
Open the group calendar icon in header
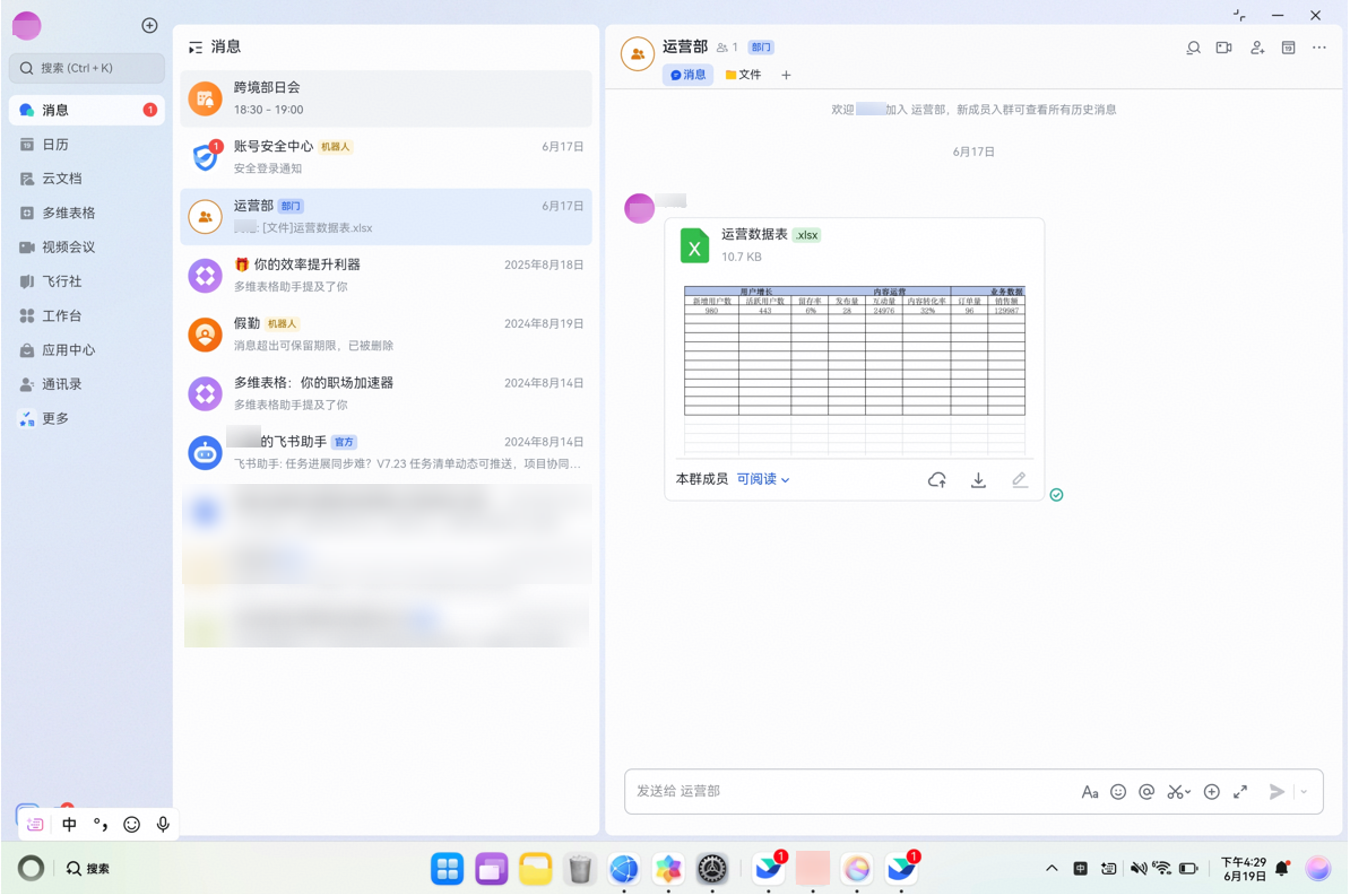(1289, 47)
